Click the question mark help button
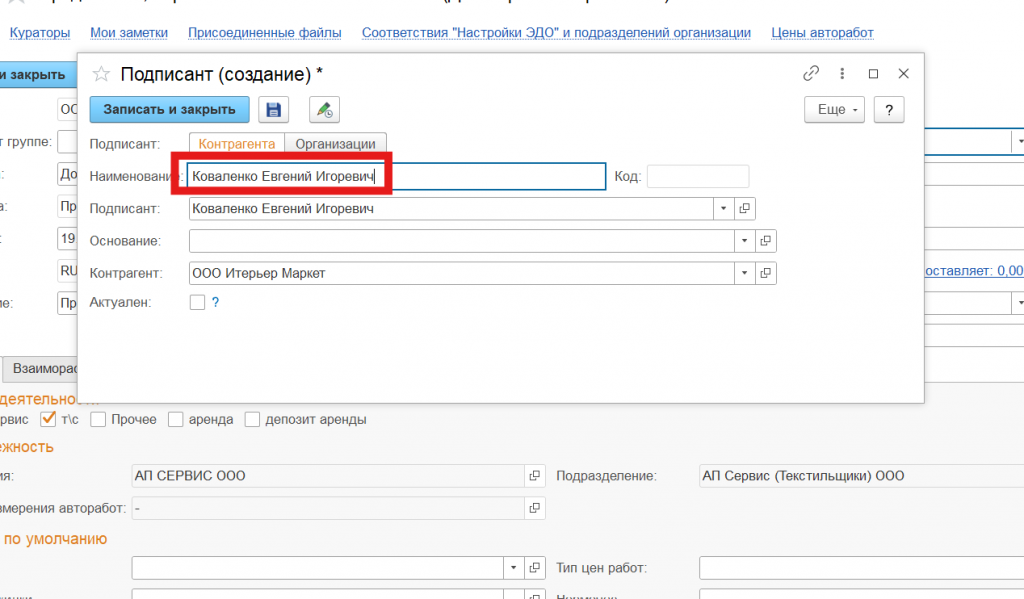Image resolution: width=1024 pixels, height=599 pixels. click(x=888, y=109)
